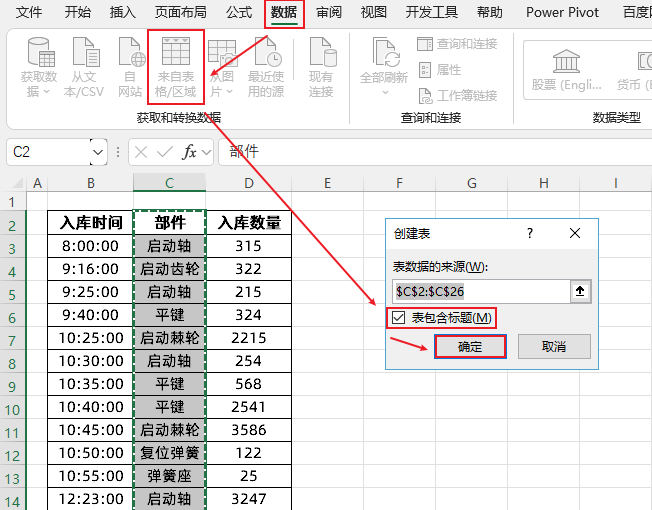The image size is (652, 510).
Task: Click the formula bar containing 部件
Action: tap(435, 151)
